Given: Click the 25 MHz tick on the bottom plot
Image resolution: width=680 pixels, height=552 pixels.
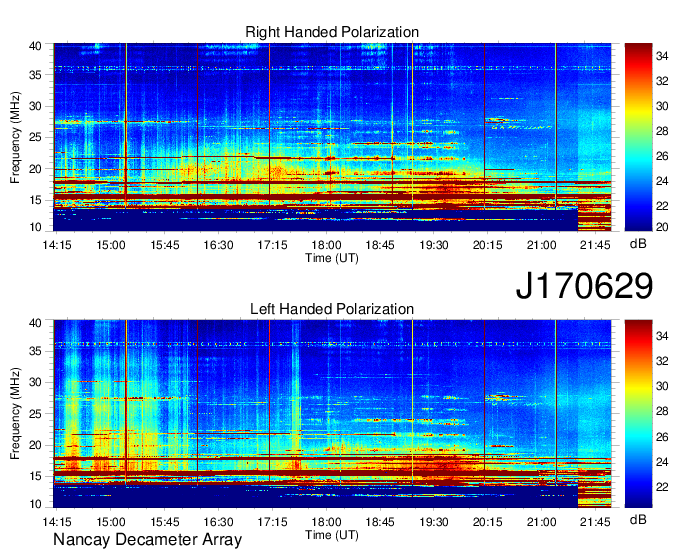Looking at the screenshot, I should click(35, 414).
